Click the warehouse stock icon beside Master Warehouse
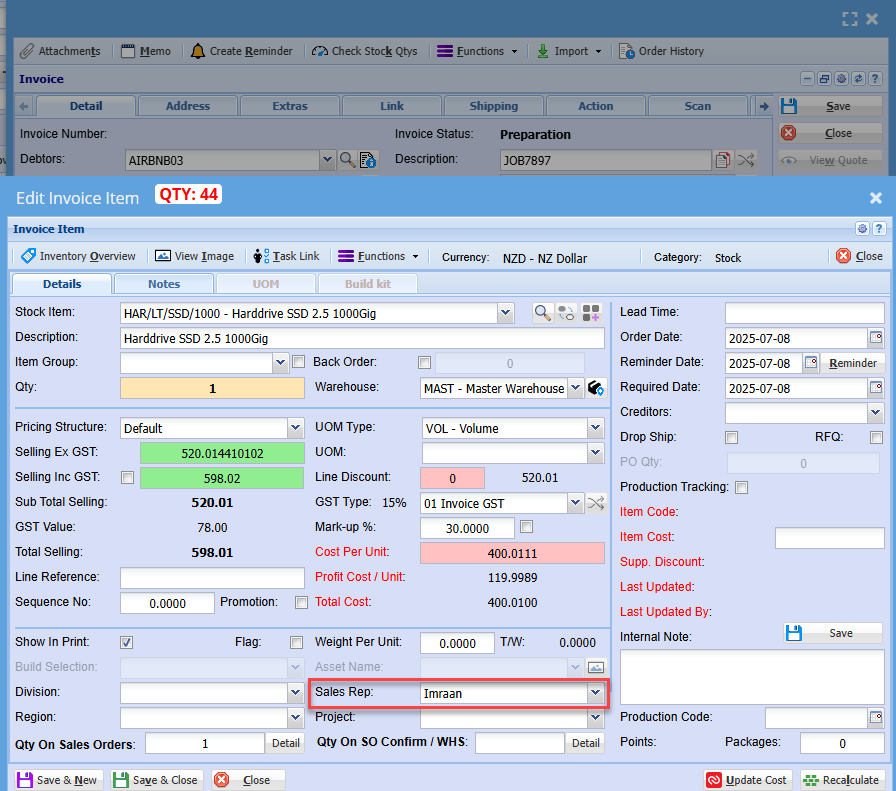This screenshot has height=791, width=896. [596, 388]
